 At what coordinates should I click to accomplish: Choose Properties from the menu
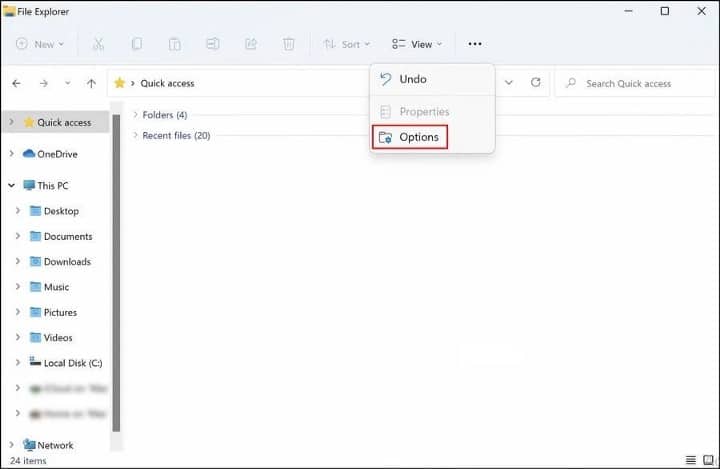(x=432, y=112)
